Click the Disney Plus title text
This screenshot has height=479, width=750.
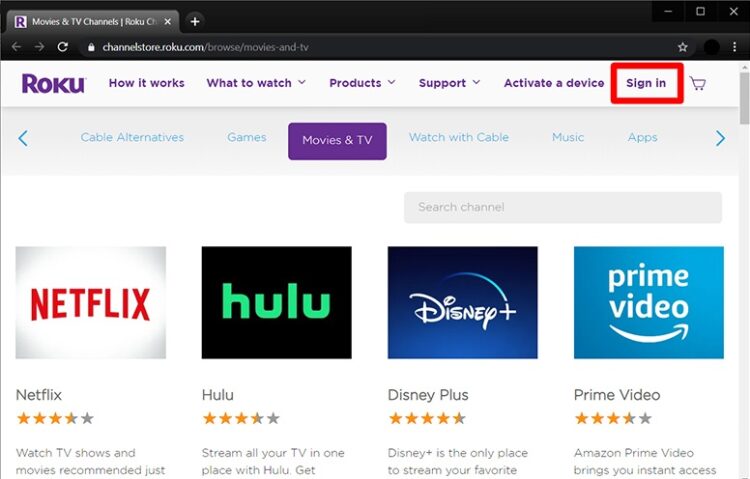click(x=428, y=395)
